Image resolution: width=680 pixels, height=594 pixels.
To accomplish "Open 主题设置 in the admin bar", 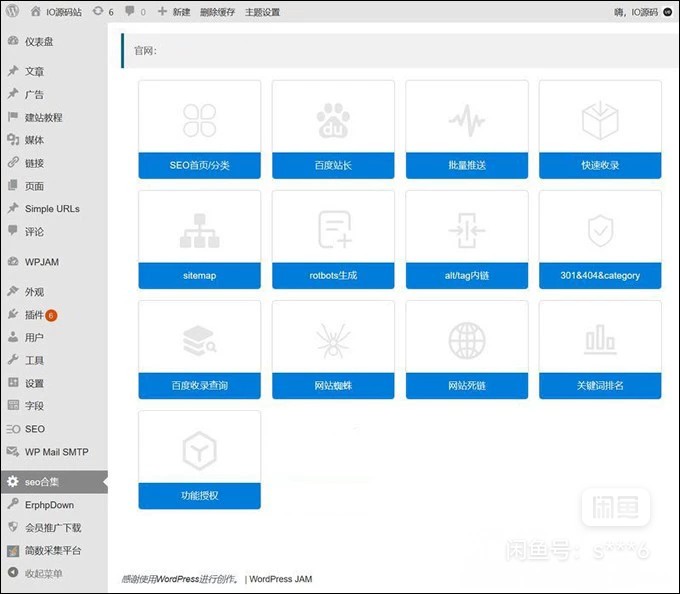I will (262, 12).
